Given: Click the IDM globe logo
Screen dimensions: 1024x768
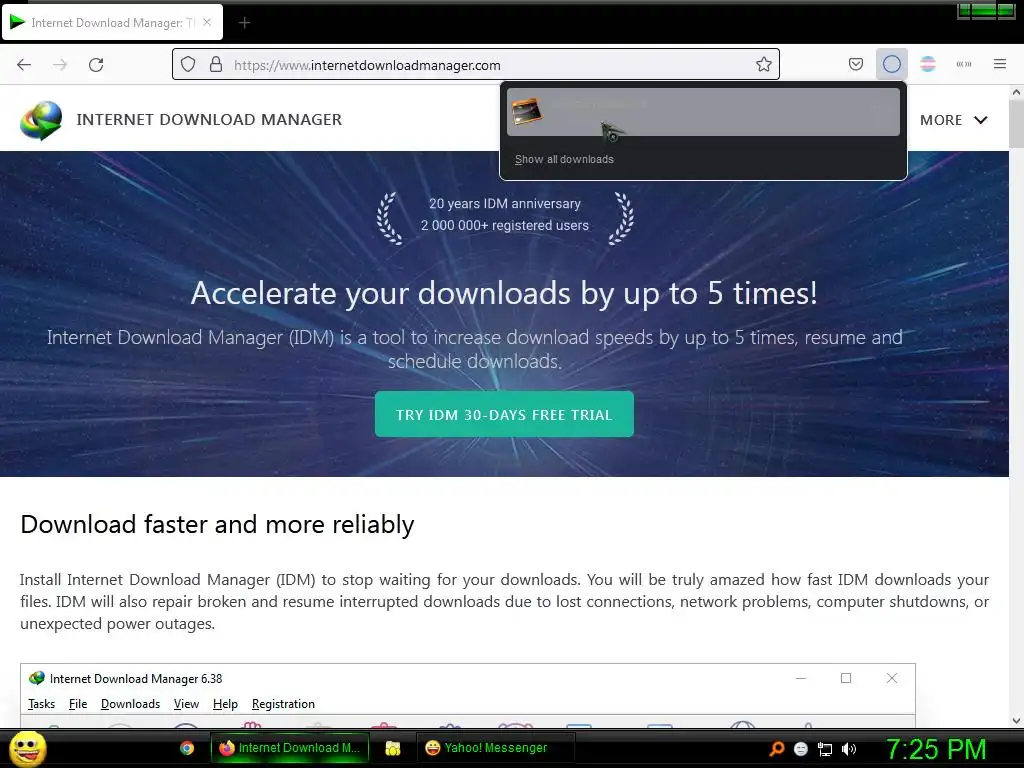Looking at the screenshot, I should point(41,120).
